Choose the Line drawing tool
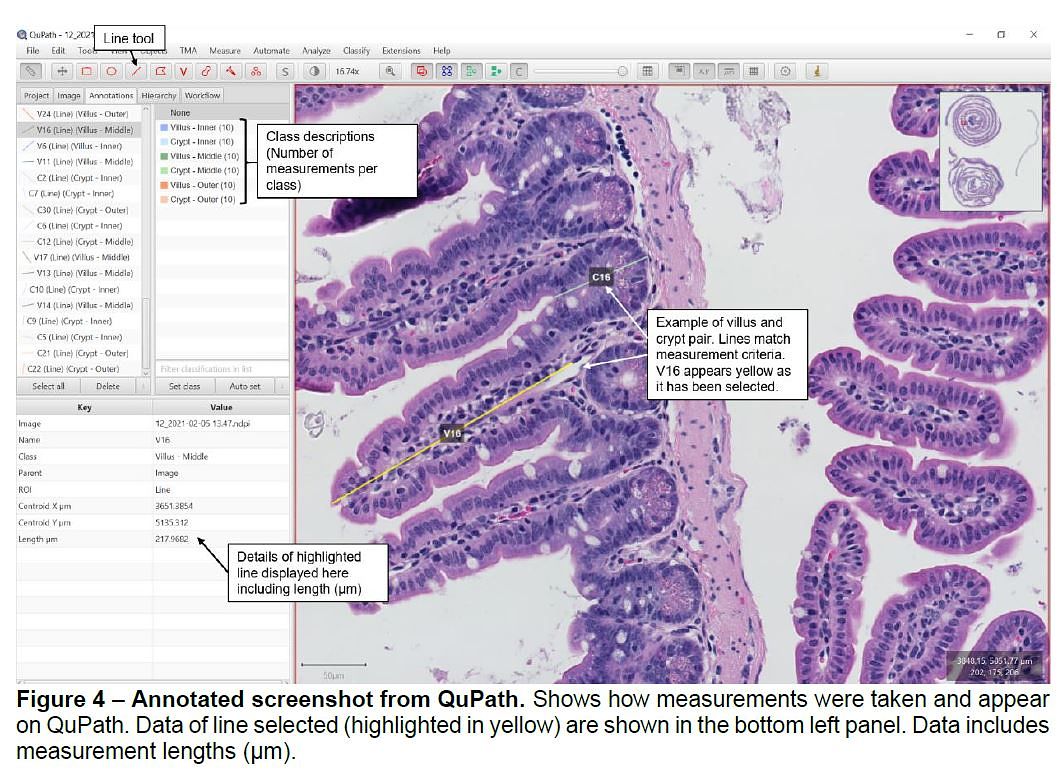 pyautogui.click(x=135, y=71)
